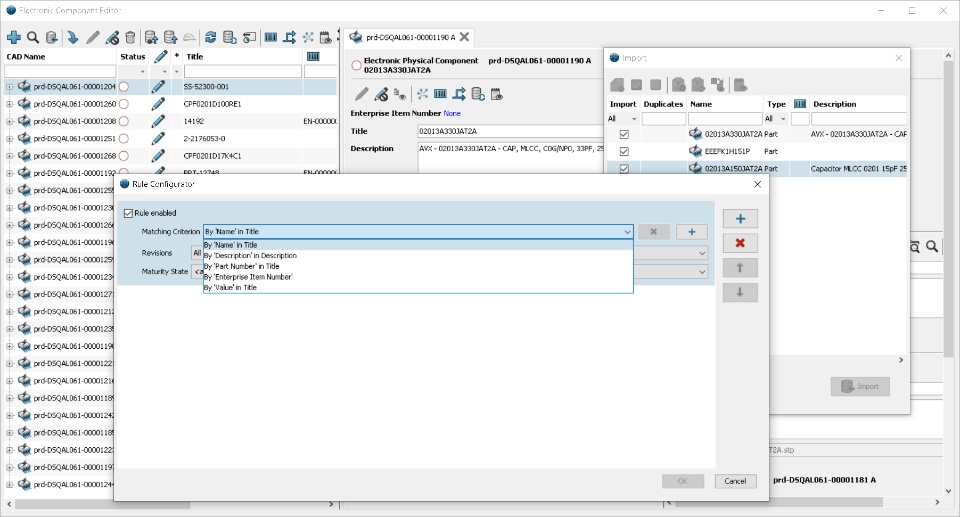The height and width of the screenshot is (517, 960).
Task: Click status circle for prd-DSQAL061-00001208 row
Action: pyautogui.click(x=124, y=121)
